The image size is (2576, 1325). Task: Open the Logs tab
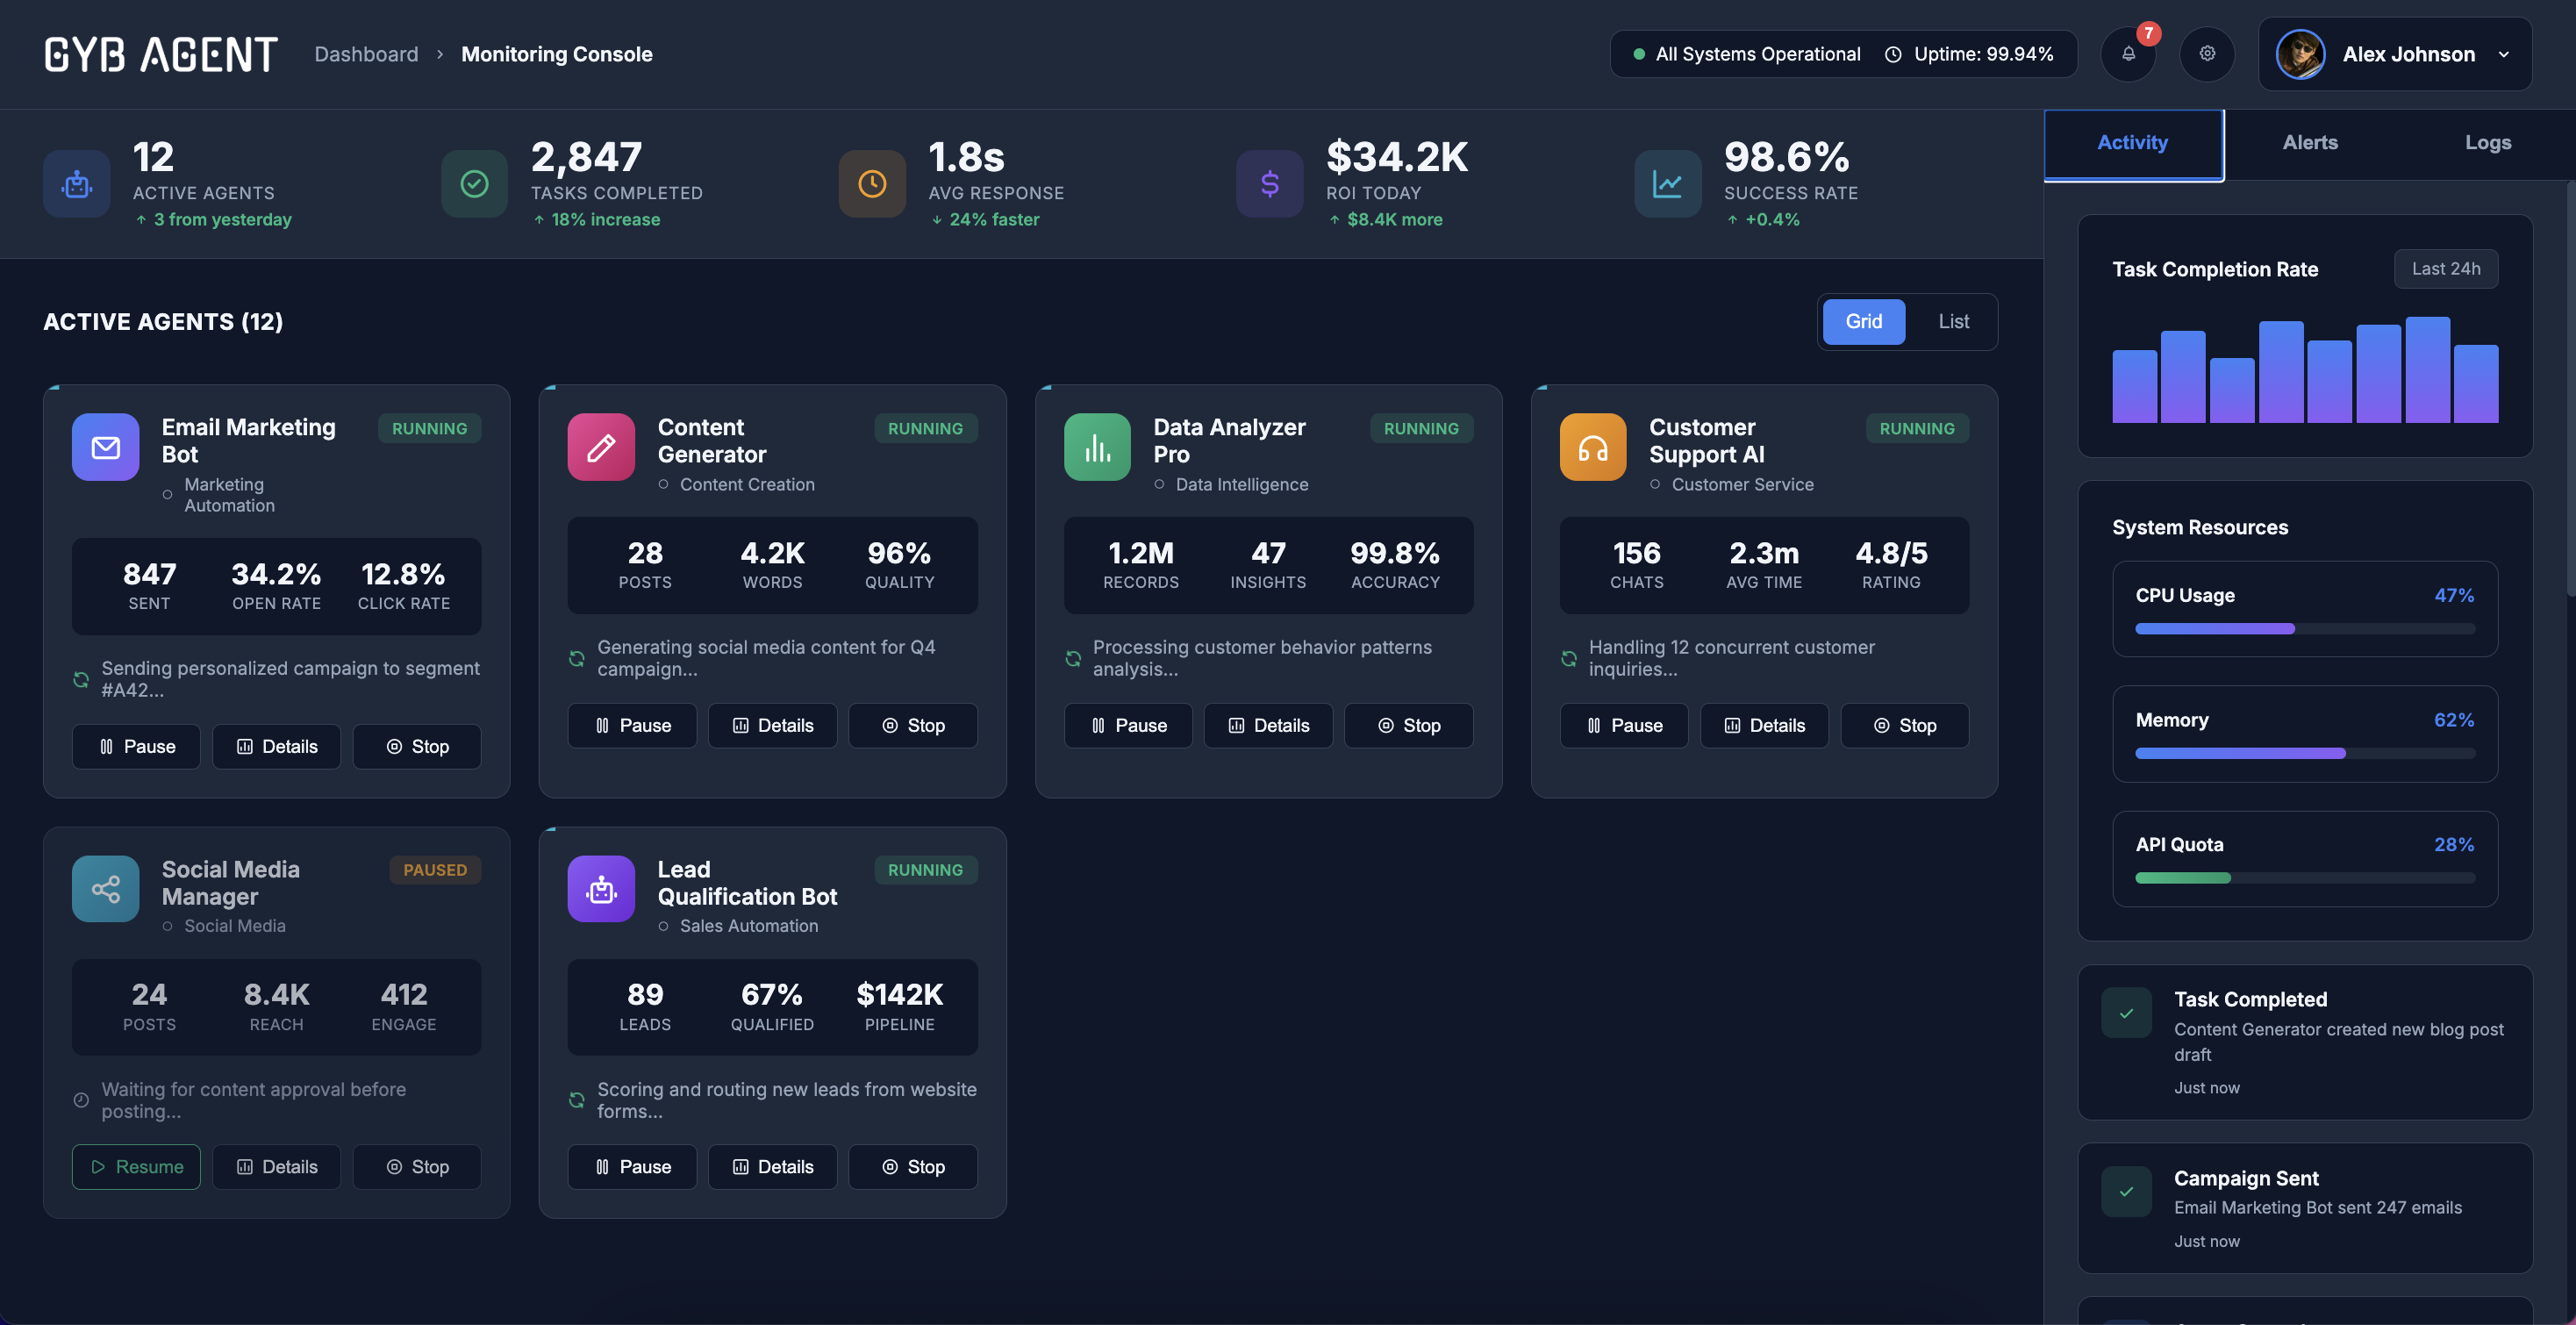coord(2488,143)
